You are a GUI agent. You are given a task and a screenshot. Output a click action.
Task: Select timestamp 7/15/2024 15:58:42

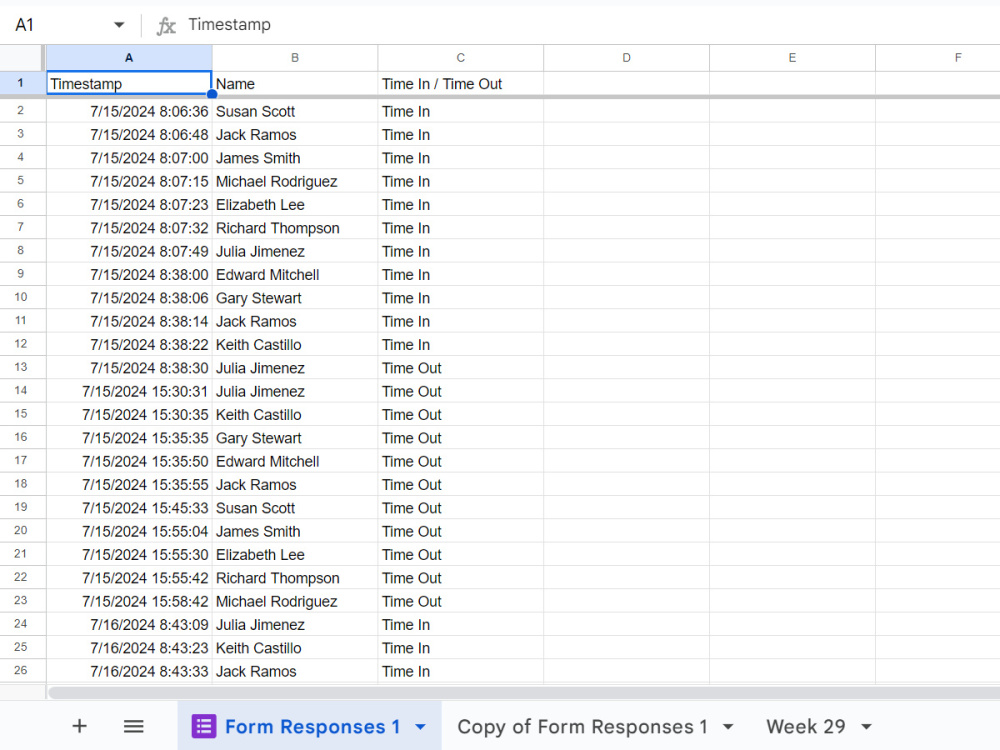pos(129,602)
